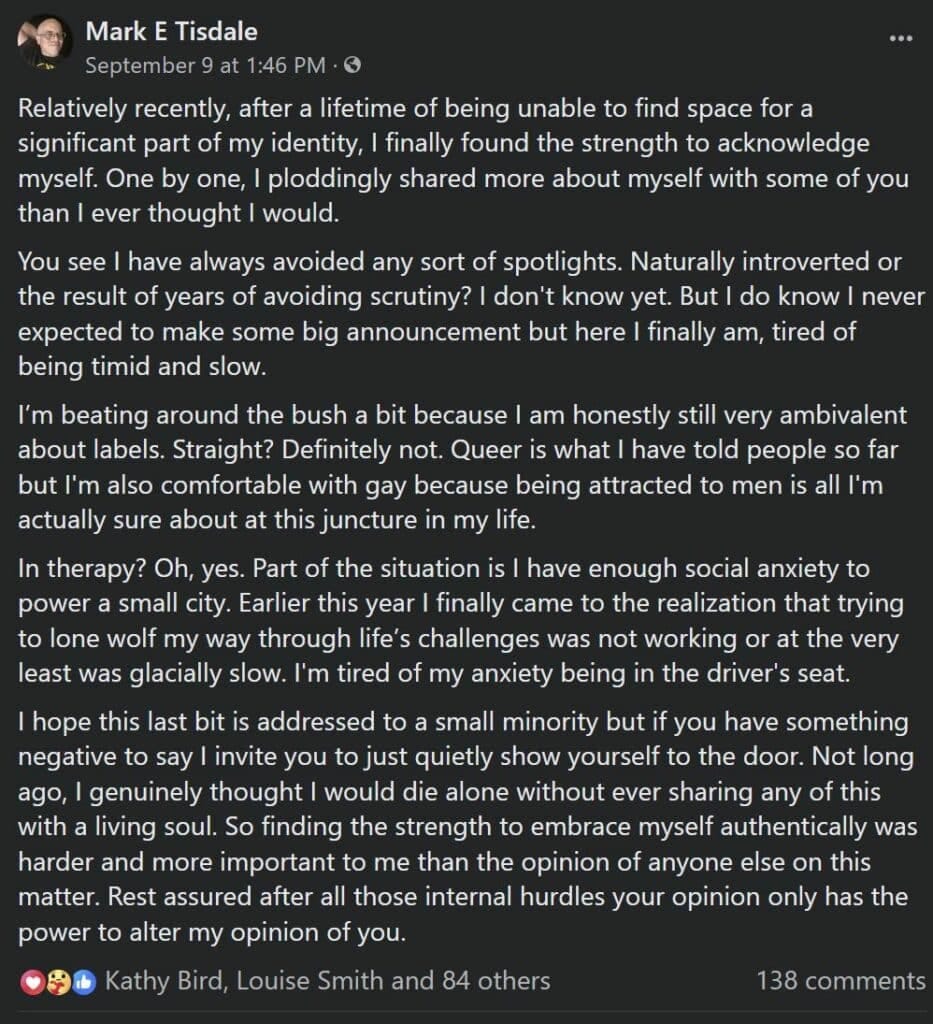Open Mark E Tisdale's profile picture
Screen dimensions: 933x1024
[44, 42]
